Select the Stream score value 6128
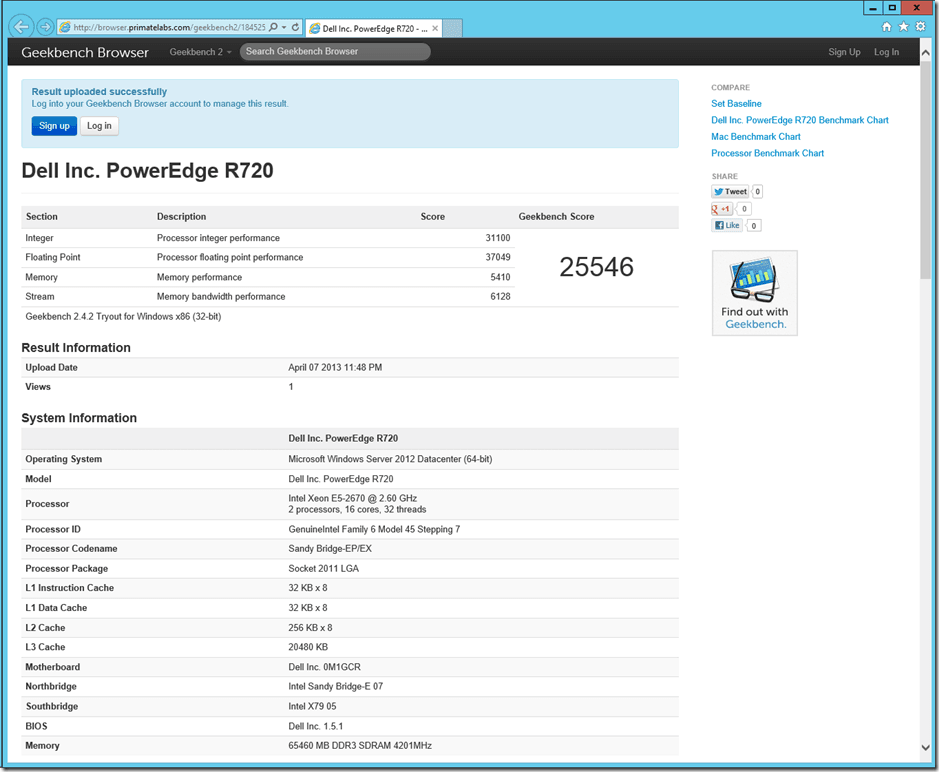Image resolution: width=939 pixels, height=772 pixels. 500,296
